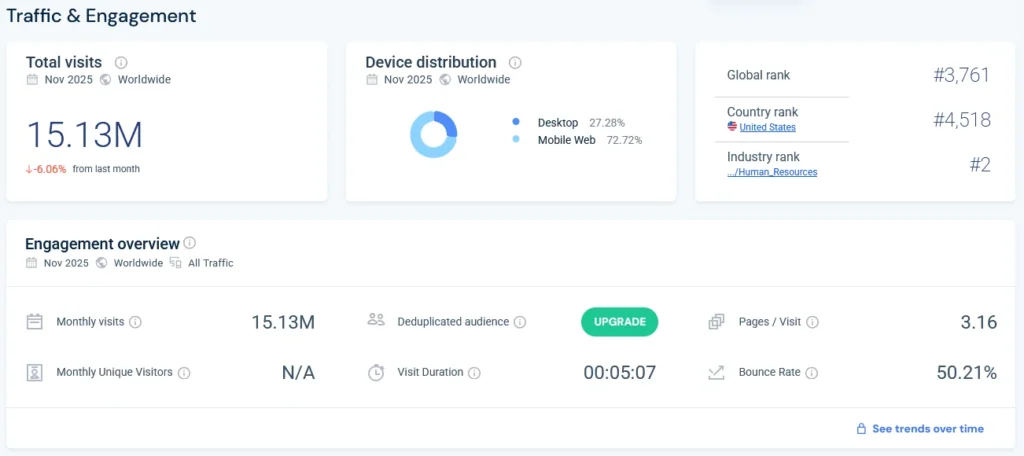Click the lock icon beside See trends
The width and height of the screenshot is (1024, 456).
861,429
